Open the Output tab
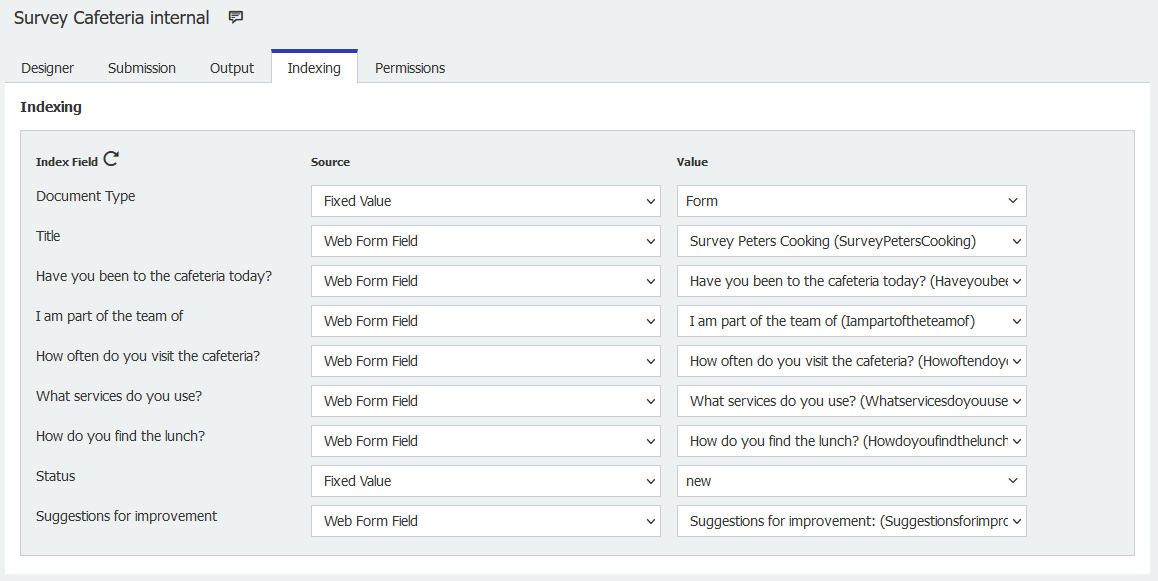 coord(231,67)
